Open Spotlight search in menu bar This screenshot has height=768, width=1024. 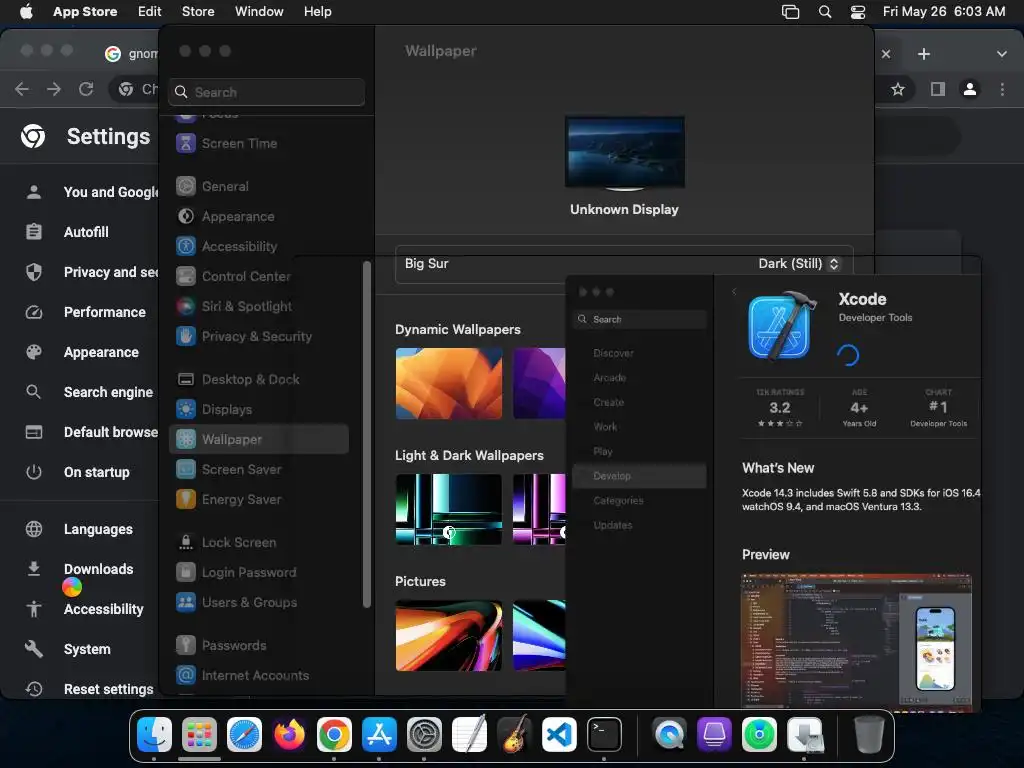[825, 12]
